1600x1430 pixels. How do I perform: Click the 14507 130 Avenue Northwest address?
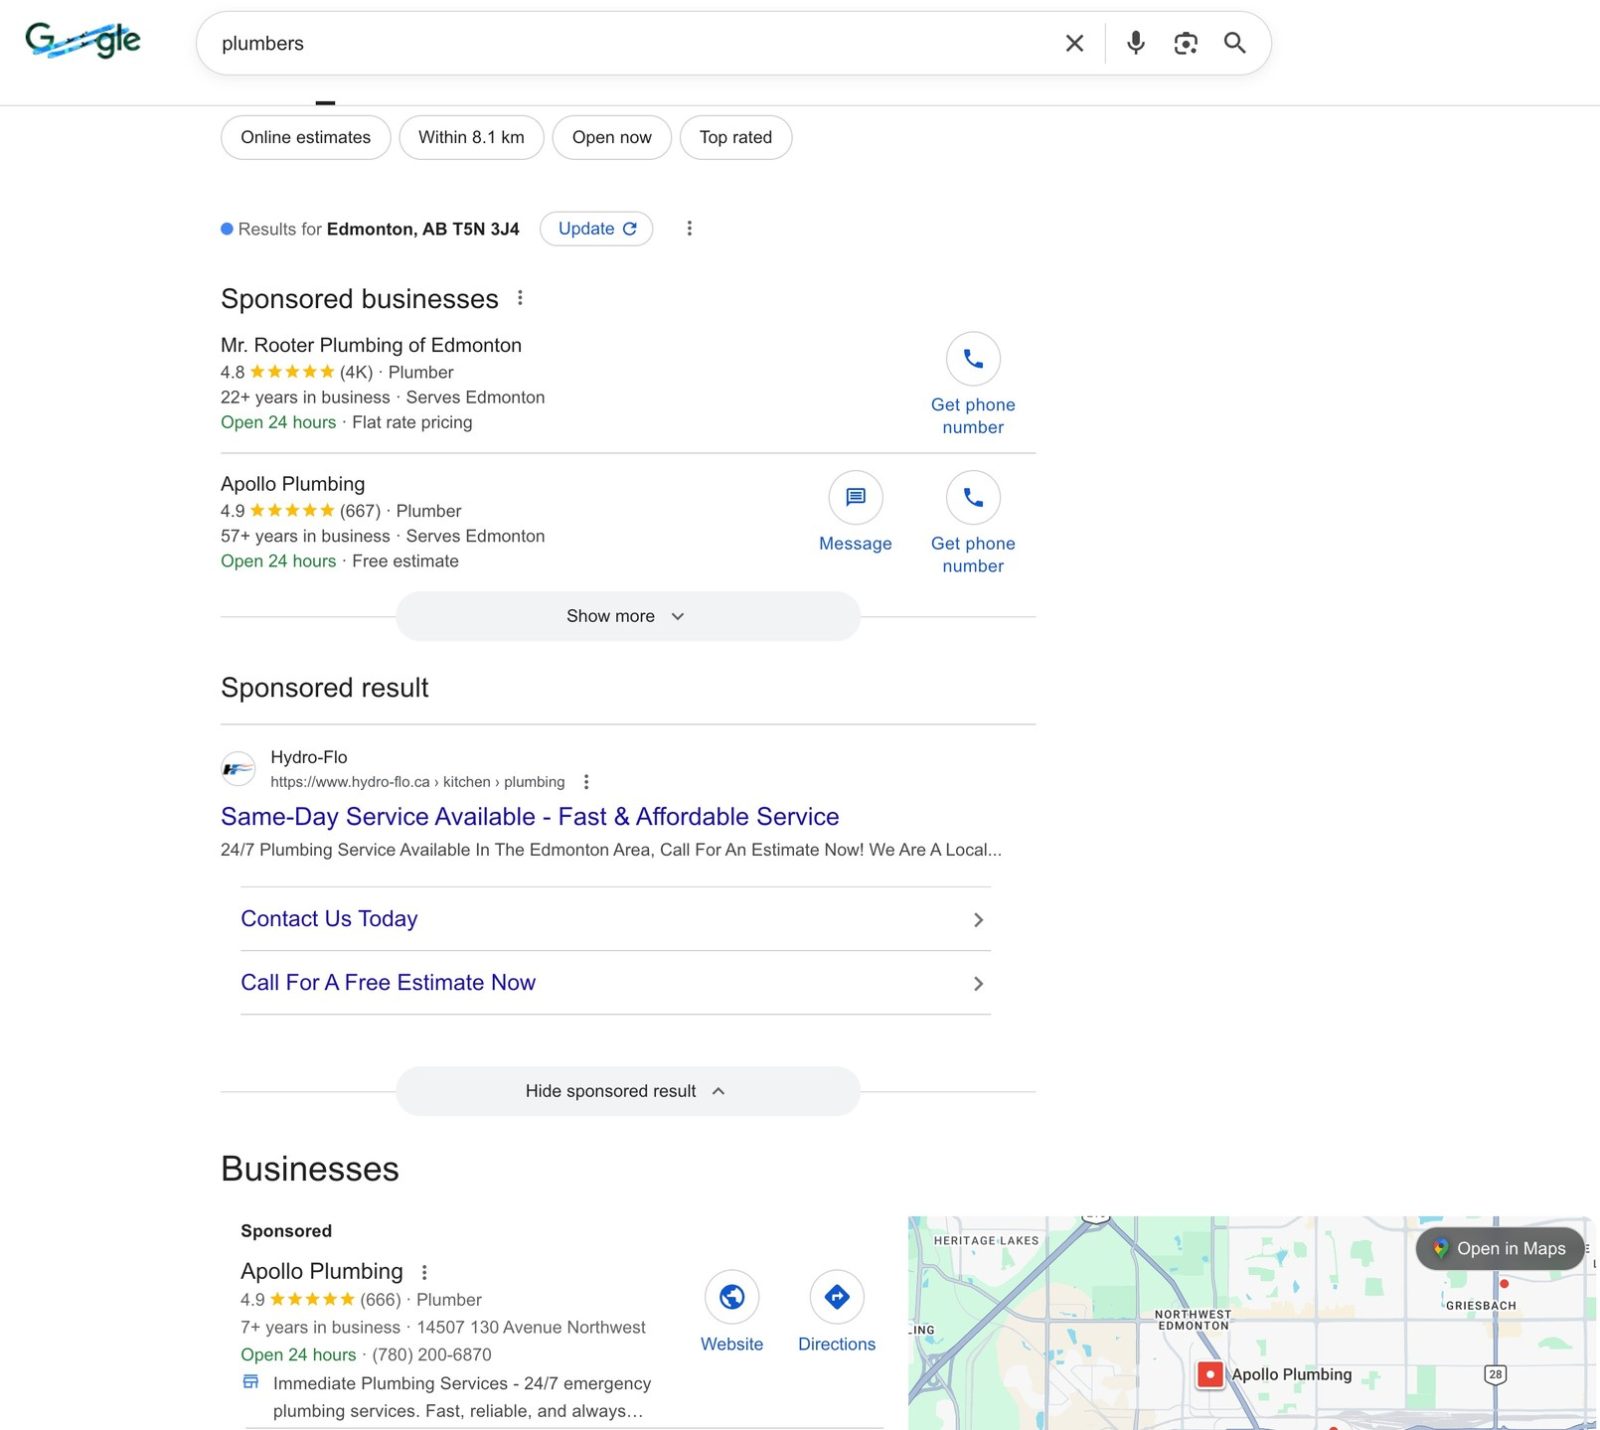531,1327
